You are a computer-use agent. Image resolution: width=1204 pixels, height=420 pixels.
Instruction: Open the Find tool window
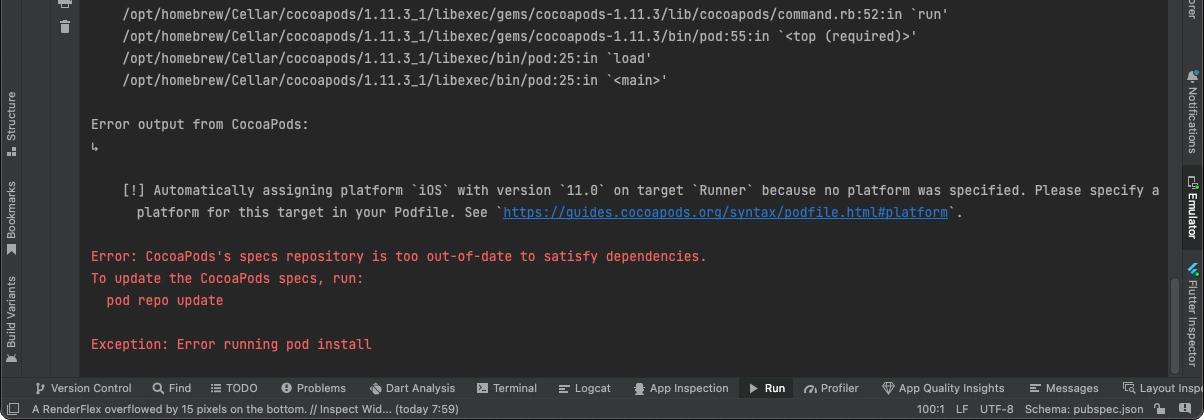pyautogui.click(x=172, y=388)
